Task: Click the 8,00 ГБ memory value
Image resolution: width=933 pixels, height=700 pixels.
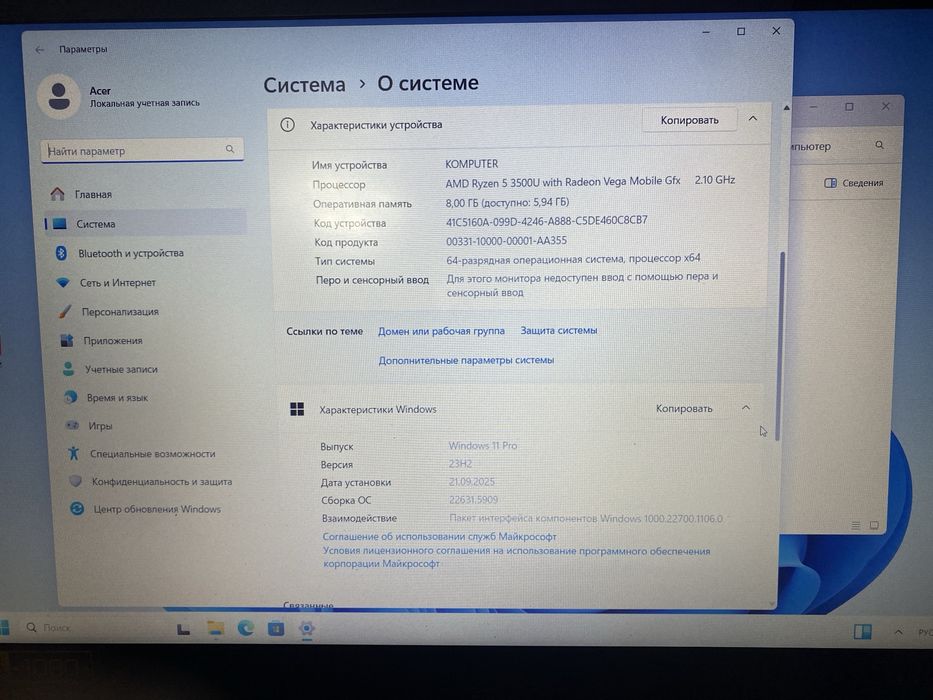Action: 507,202
